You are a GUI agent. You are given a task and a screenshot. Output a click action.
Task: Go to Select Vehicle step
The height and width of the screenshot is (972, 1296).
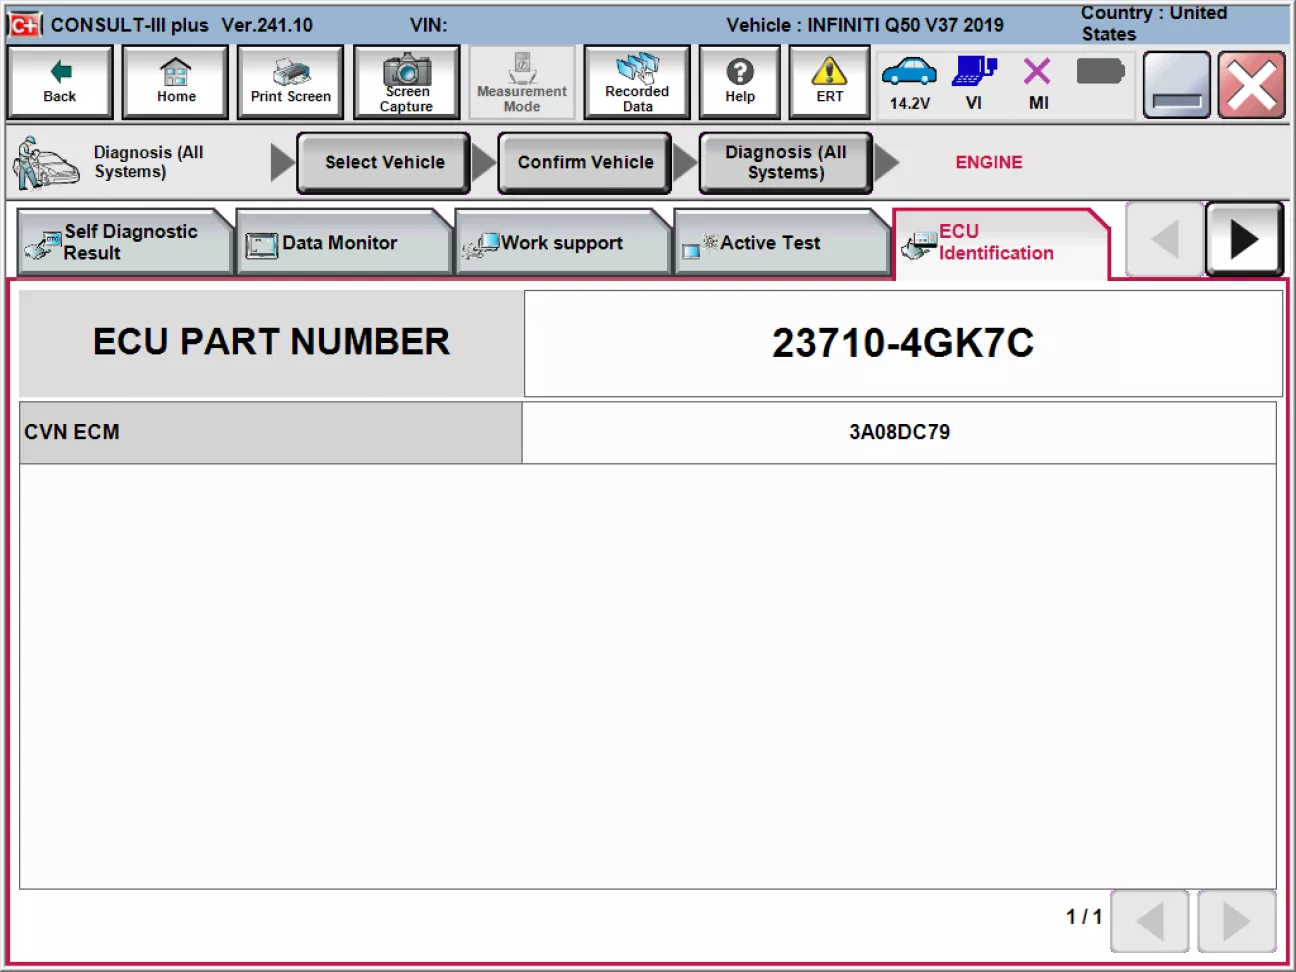384,162
